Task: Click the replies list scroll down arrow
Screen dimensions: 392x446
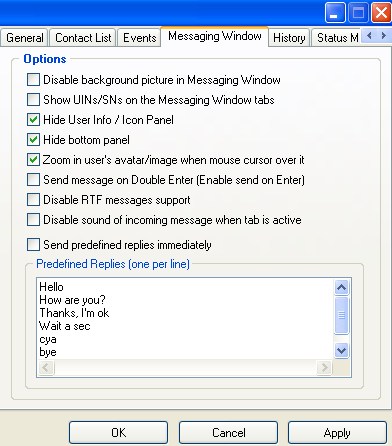Action: (x=341, y=351)
